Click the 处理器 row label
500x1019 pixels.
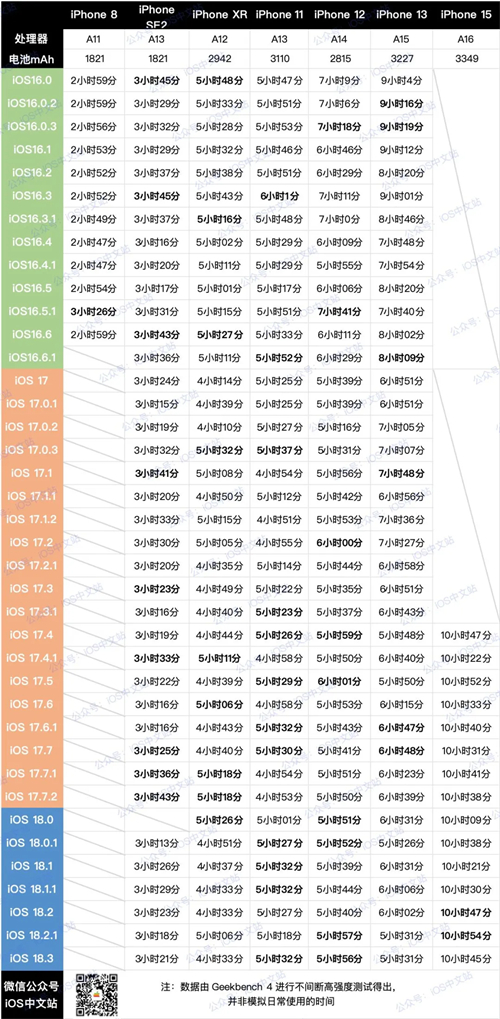point(33,39)
